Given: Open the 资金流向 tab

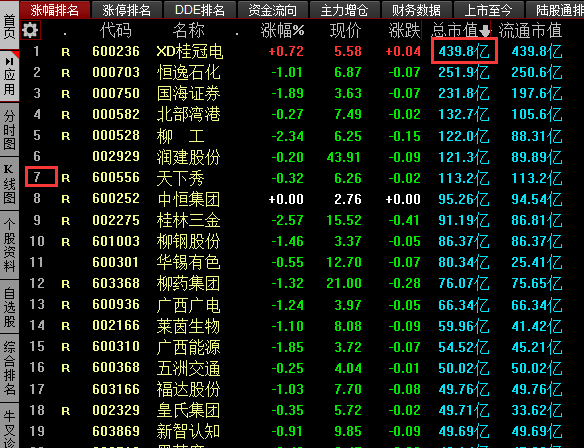Looking at the screenshot, I should tap(273, 10).
